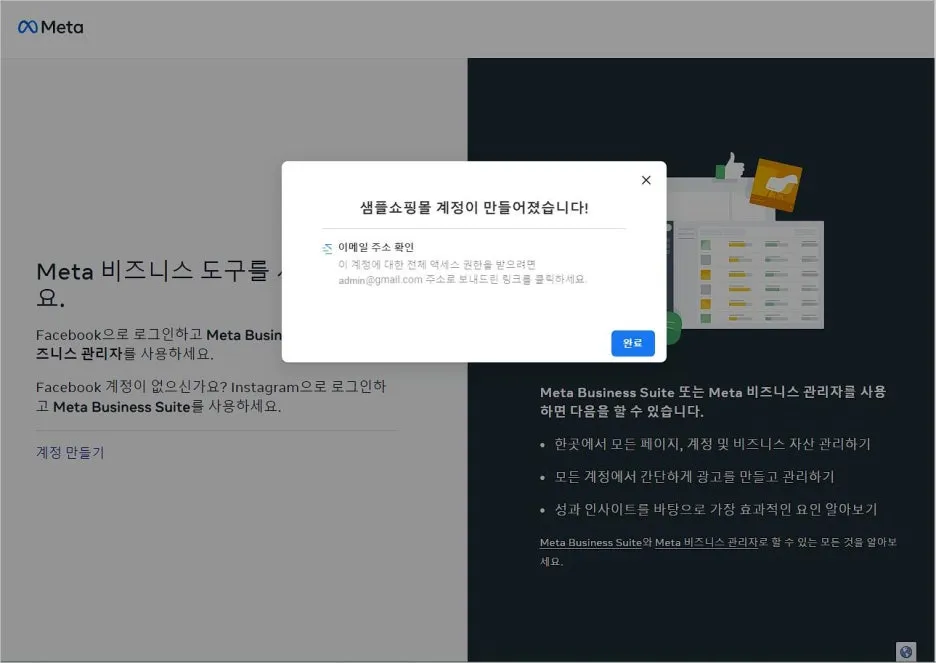Image resolution: width=936 pixels, height=663 pixels.
Task: Click the 샘플쇼핑몰 계정이 만들어졌습니다! title
Action: pos(474,208)
